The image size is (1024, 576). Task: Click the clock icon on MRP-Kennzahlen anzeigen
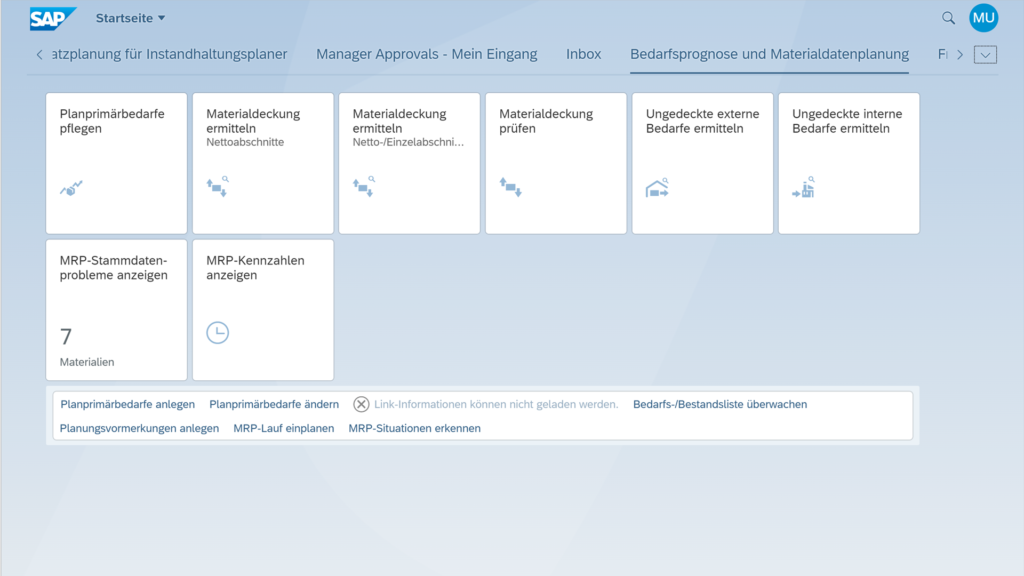[x=218, y=333]
